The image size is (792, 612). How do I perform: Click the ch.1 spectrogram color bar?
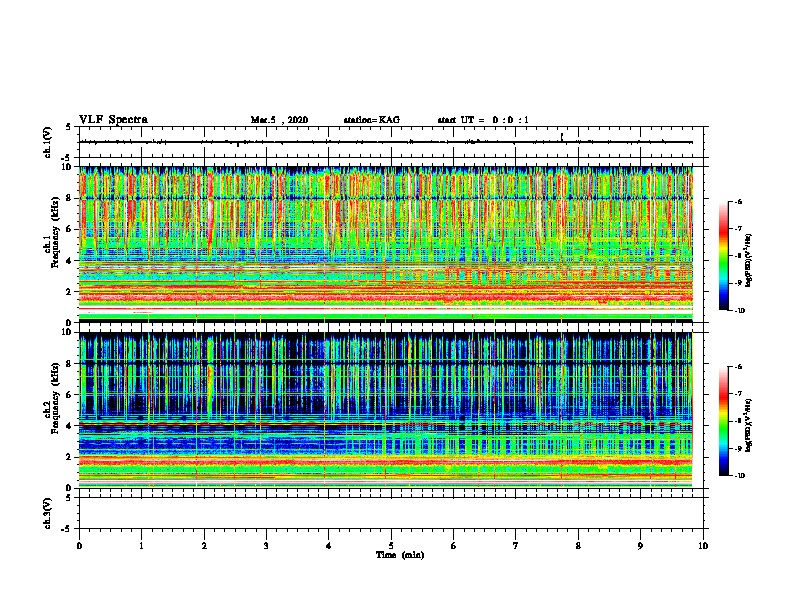pyautogui.click(x=724, y=256)
